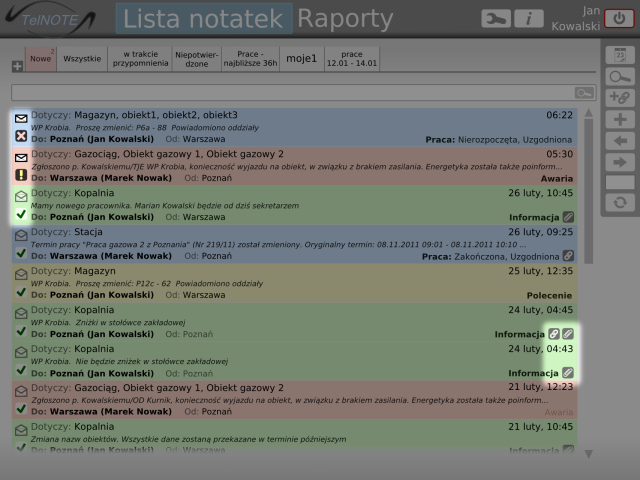Click envelope icon of 06:22 Magazyn note
Image resolution: width=640 pixels, height=480 pixels.
21,118
